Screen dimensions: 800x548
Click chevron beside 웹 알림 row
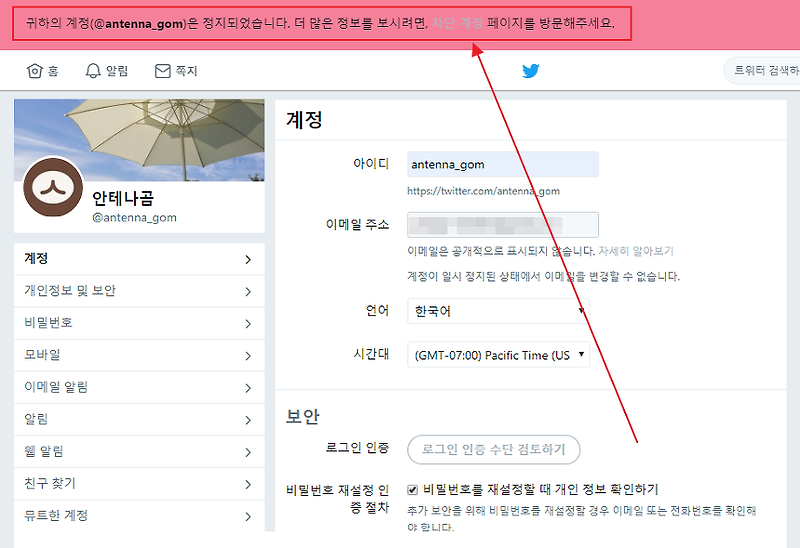point(248,453)
